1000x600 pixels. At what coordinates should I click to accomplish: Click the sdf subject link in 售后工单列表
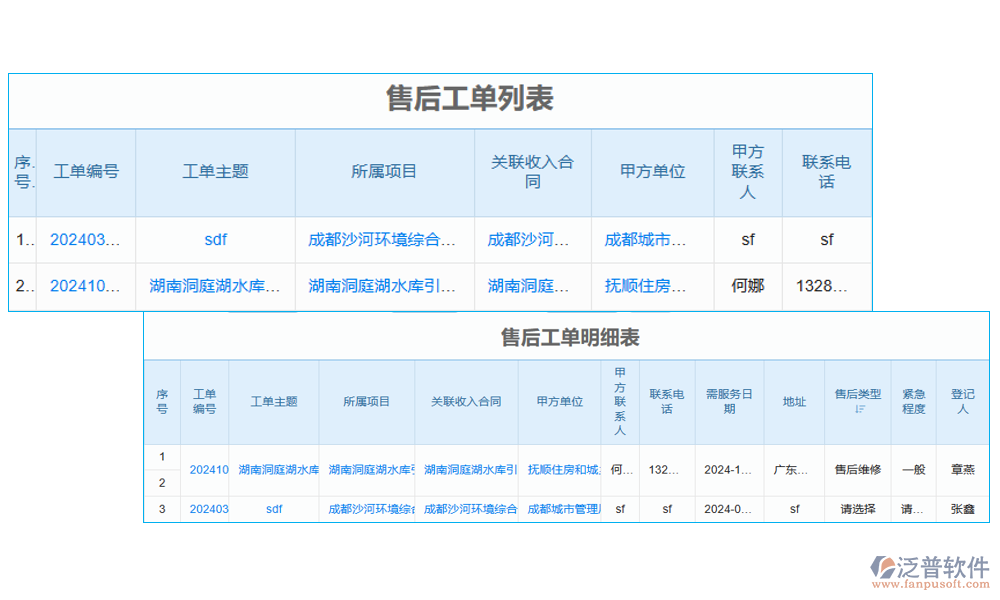pyautogui.click(x=215, y=240)
